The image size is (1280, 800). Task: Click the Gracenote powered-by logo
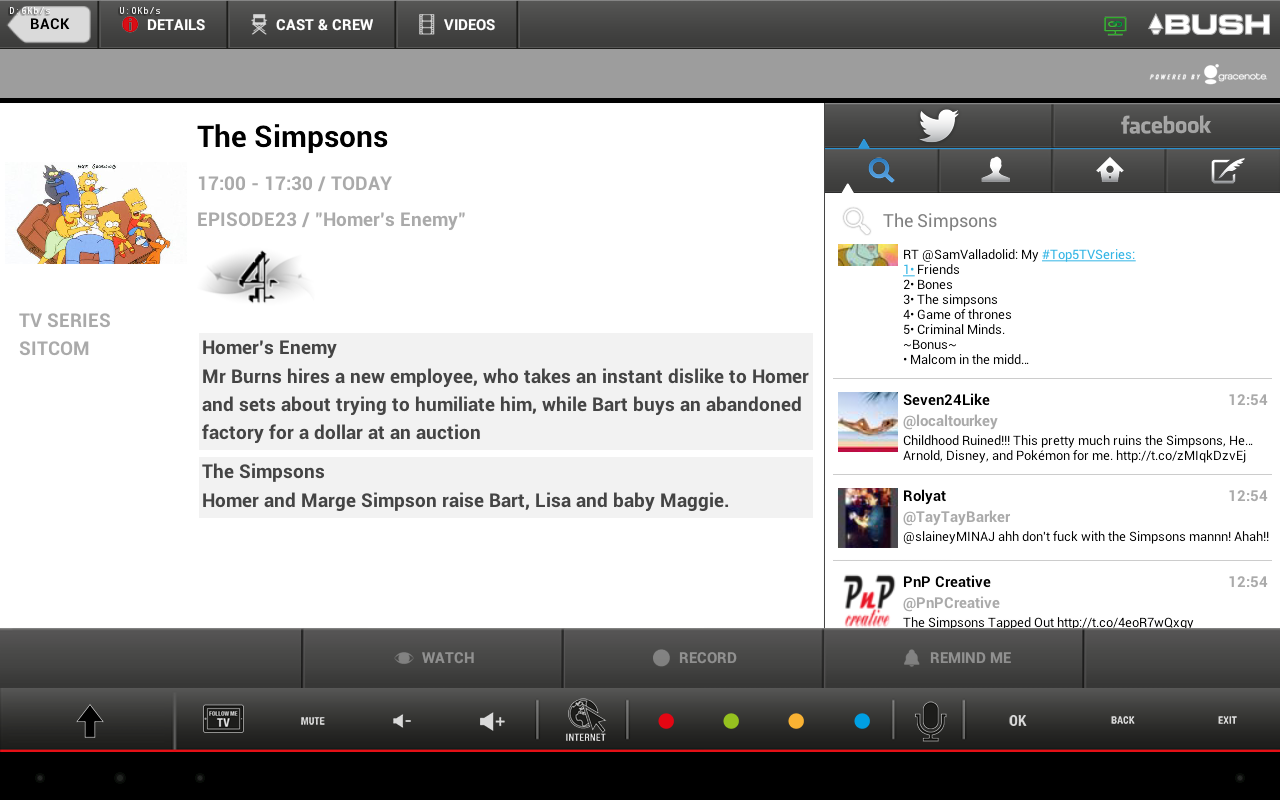pyautogui.click(x=1208, y=75)
